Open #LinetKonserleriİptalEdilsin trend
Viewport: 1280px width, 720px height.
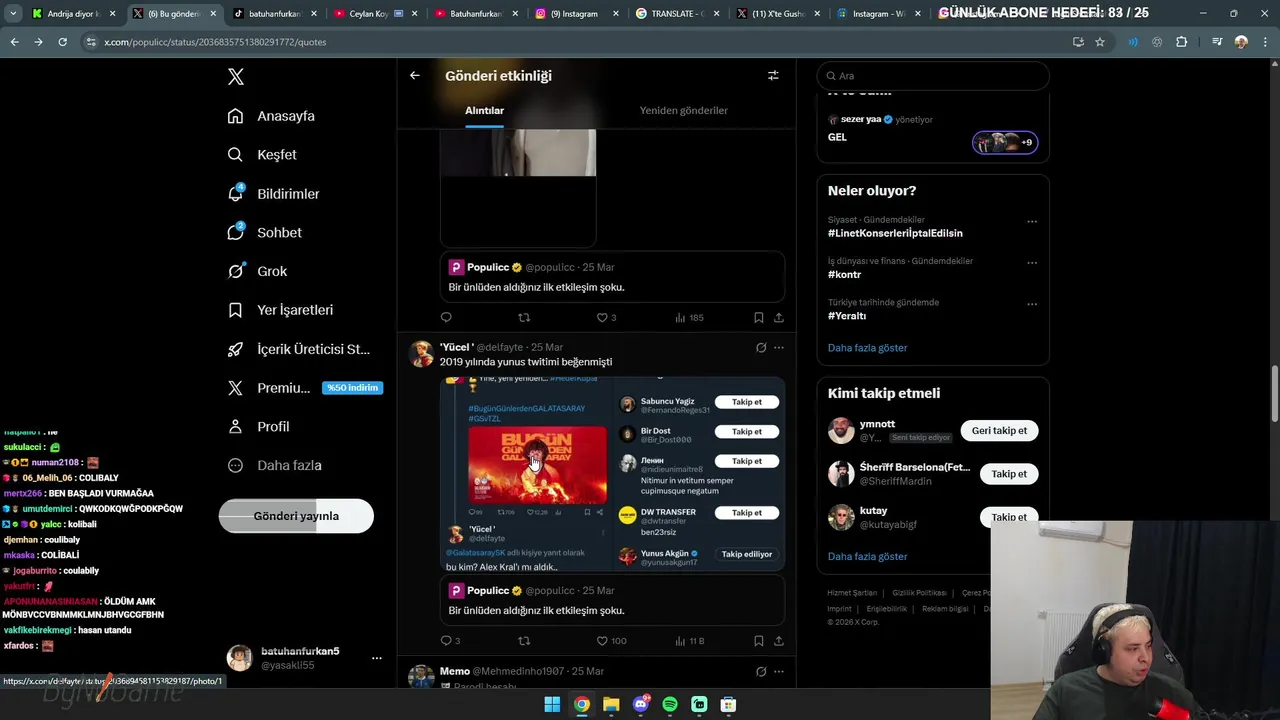(895, 233)
